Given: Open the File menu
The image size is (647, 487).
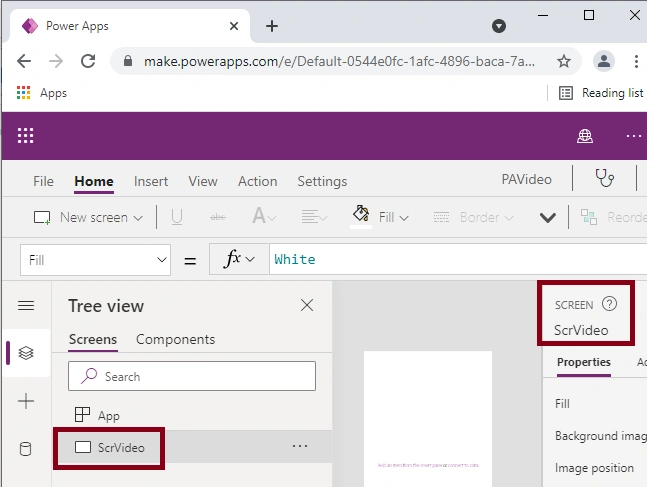Looking at the screenshot, I should [x=43, y=181].
